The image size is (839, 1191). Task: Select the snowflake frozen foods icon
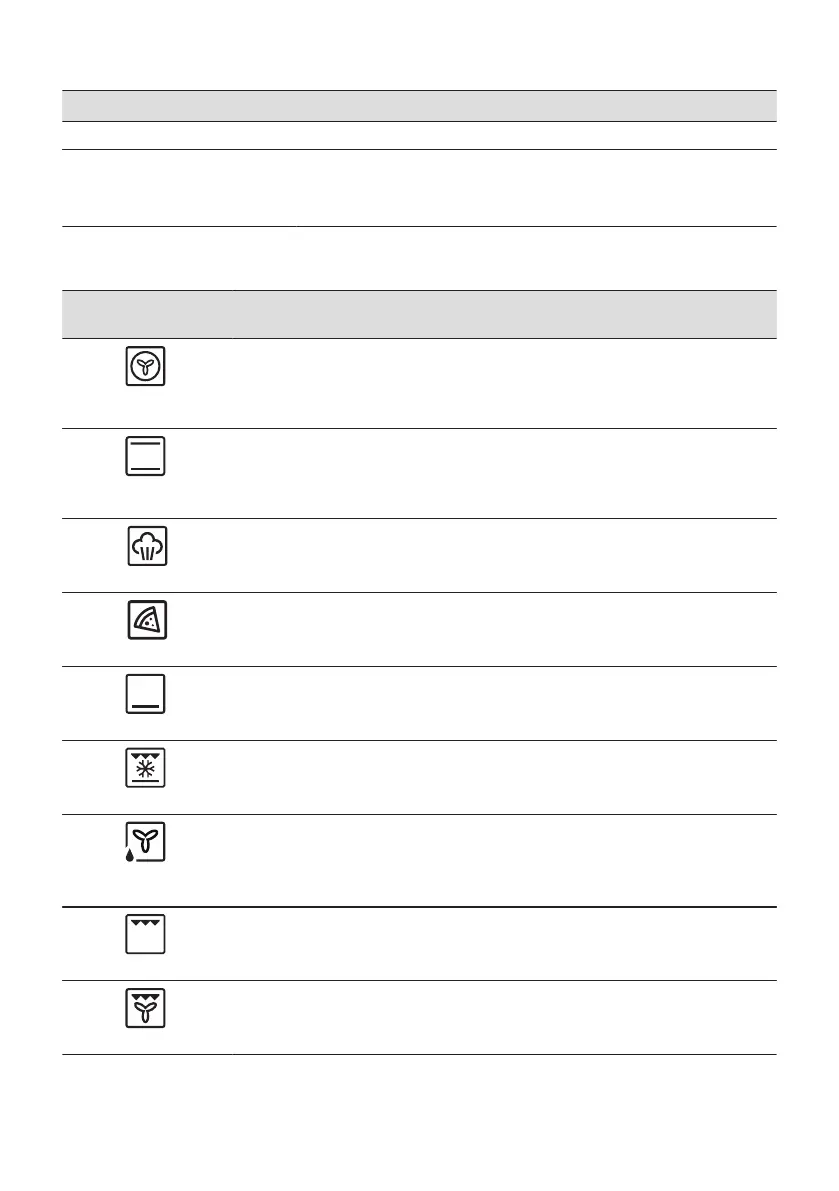click(x=147, y=768)
